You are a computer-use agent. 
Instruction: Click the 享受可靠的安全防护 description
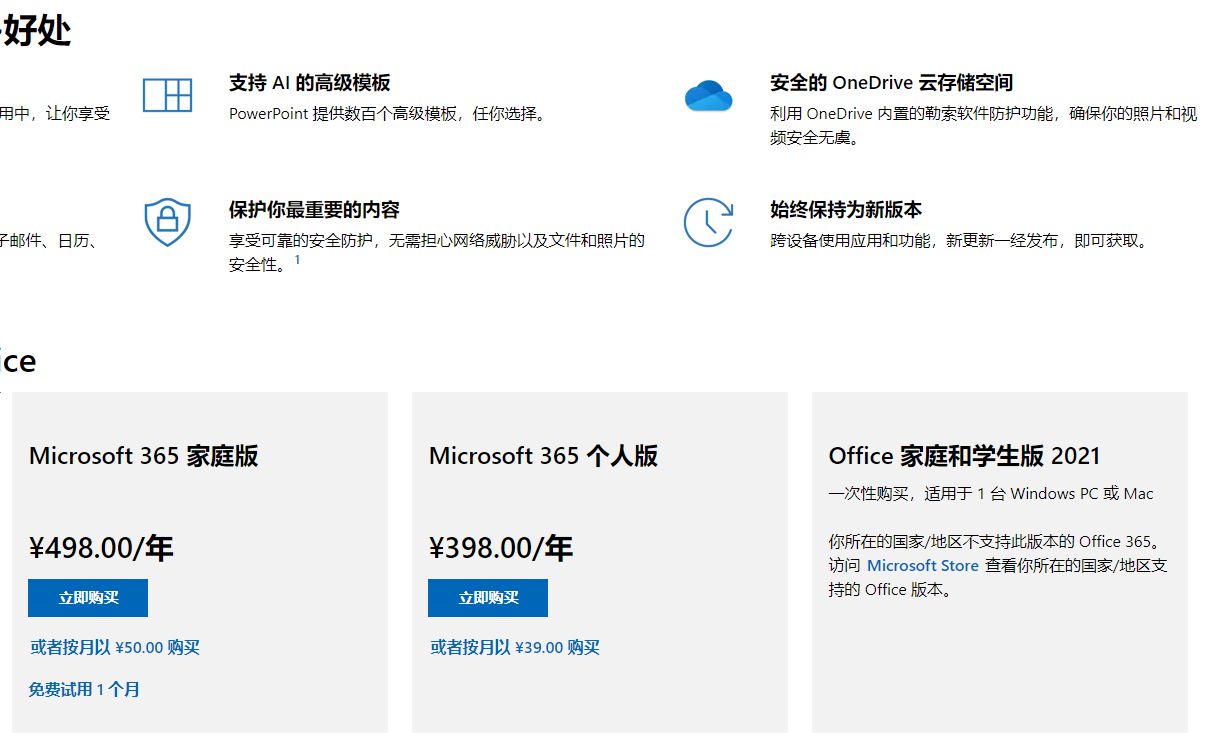(437, 253)
